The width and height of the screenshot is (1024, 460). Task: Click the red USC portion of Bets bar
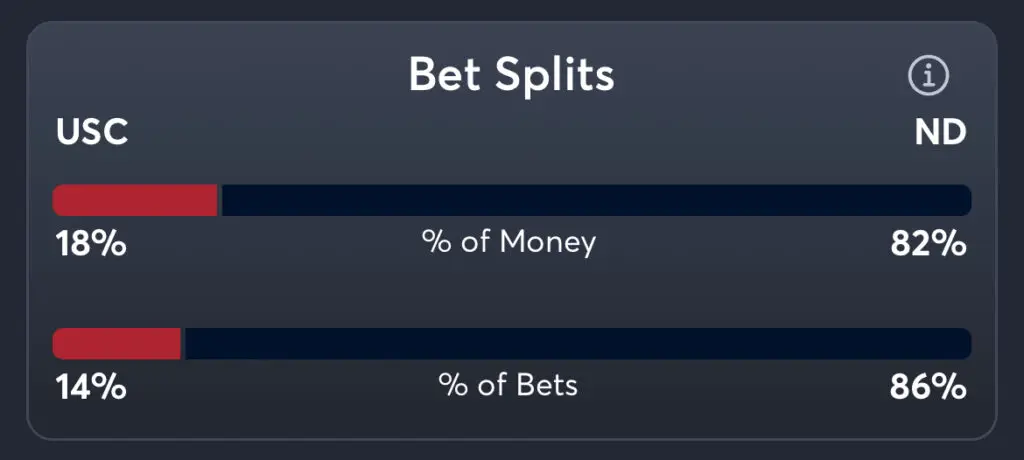point(117,344)
